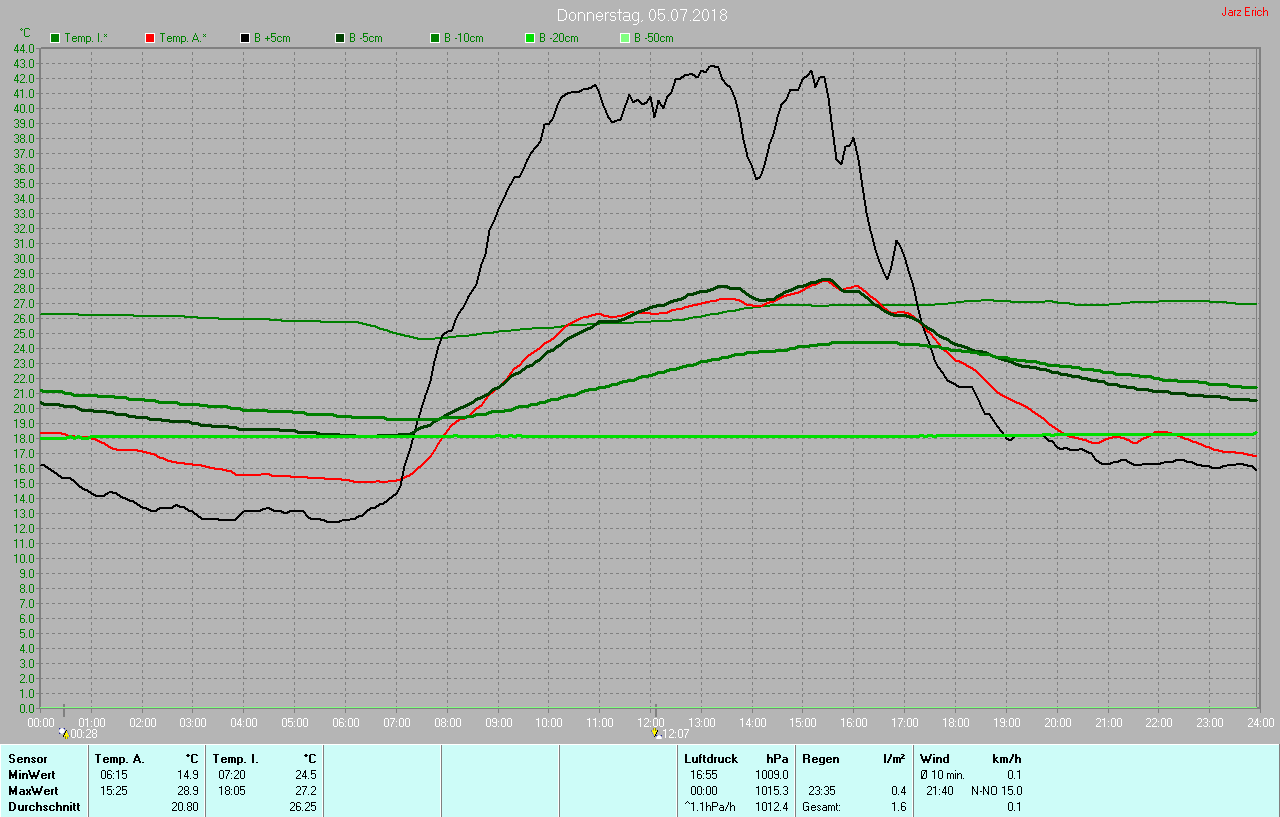Click the weather icon at 12:07

coord(655,733)
